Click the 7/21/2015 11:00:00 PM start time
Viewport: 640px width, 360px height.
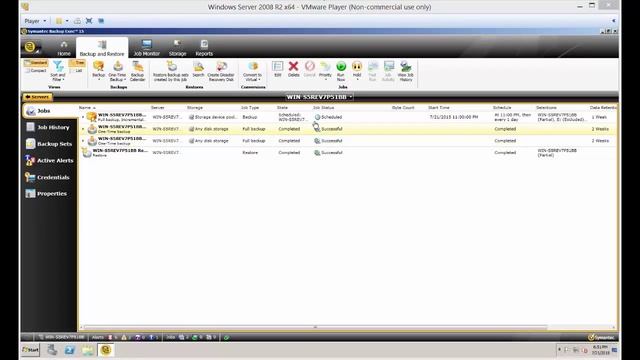click(x=453, y=117)
